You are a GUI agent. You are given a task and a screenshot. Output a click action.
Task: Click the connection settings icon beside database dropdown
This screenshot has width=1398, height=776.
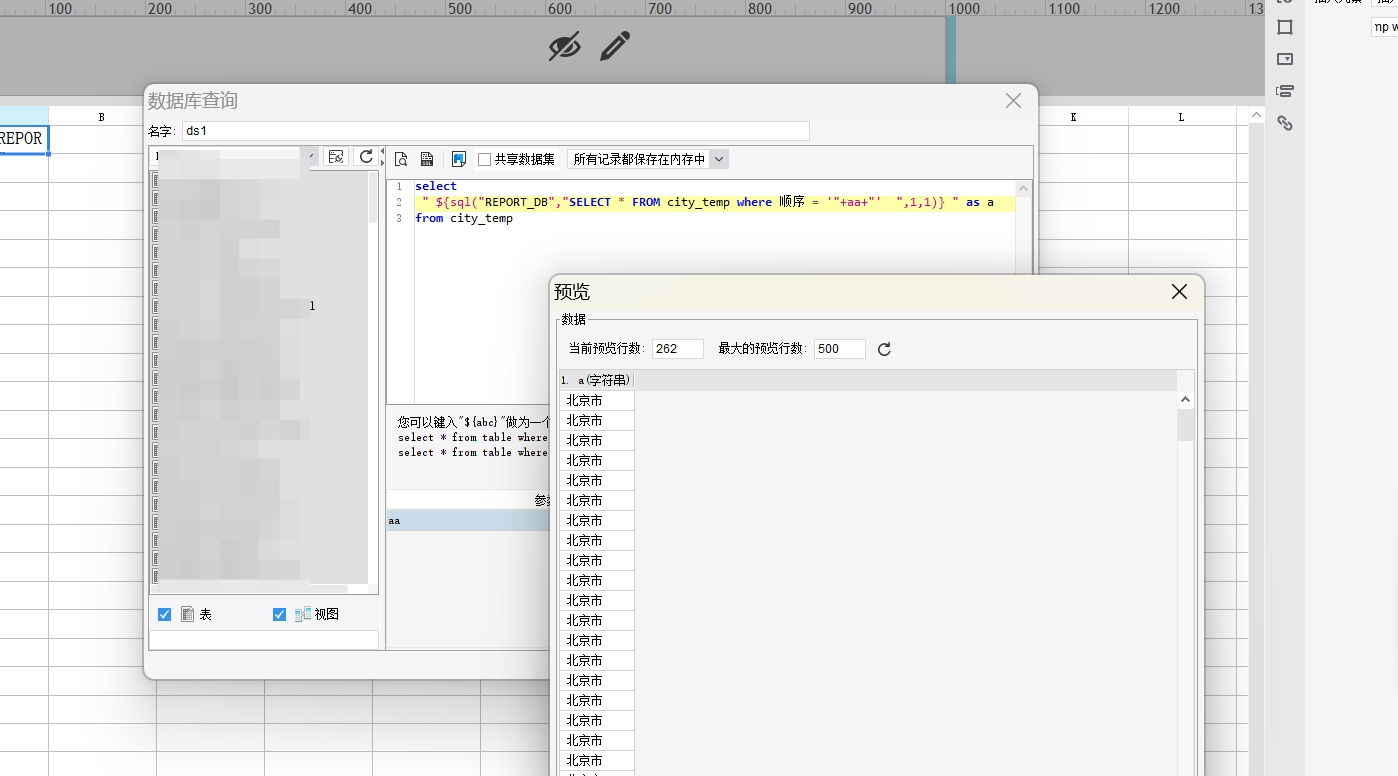pos(336,157)
